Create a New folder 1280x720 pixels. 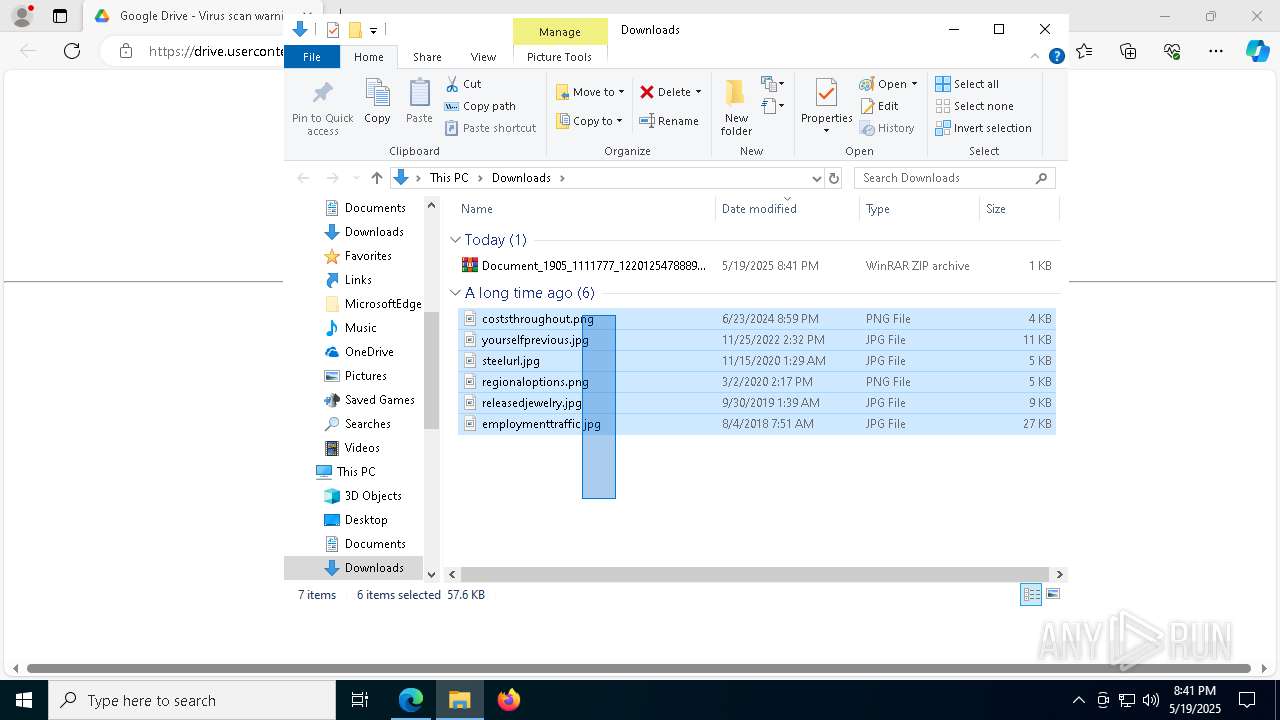tap(736, 107)
